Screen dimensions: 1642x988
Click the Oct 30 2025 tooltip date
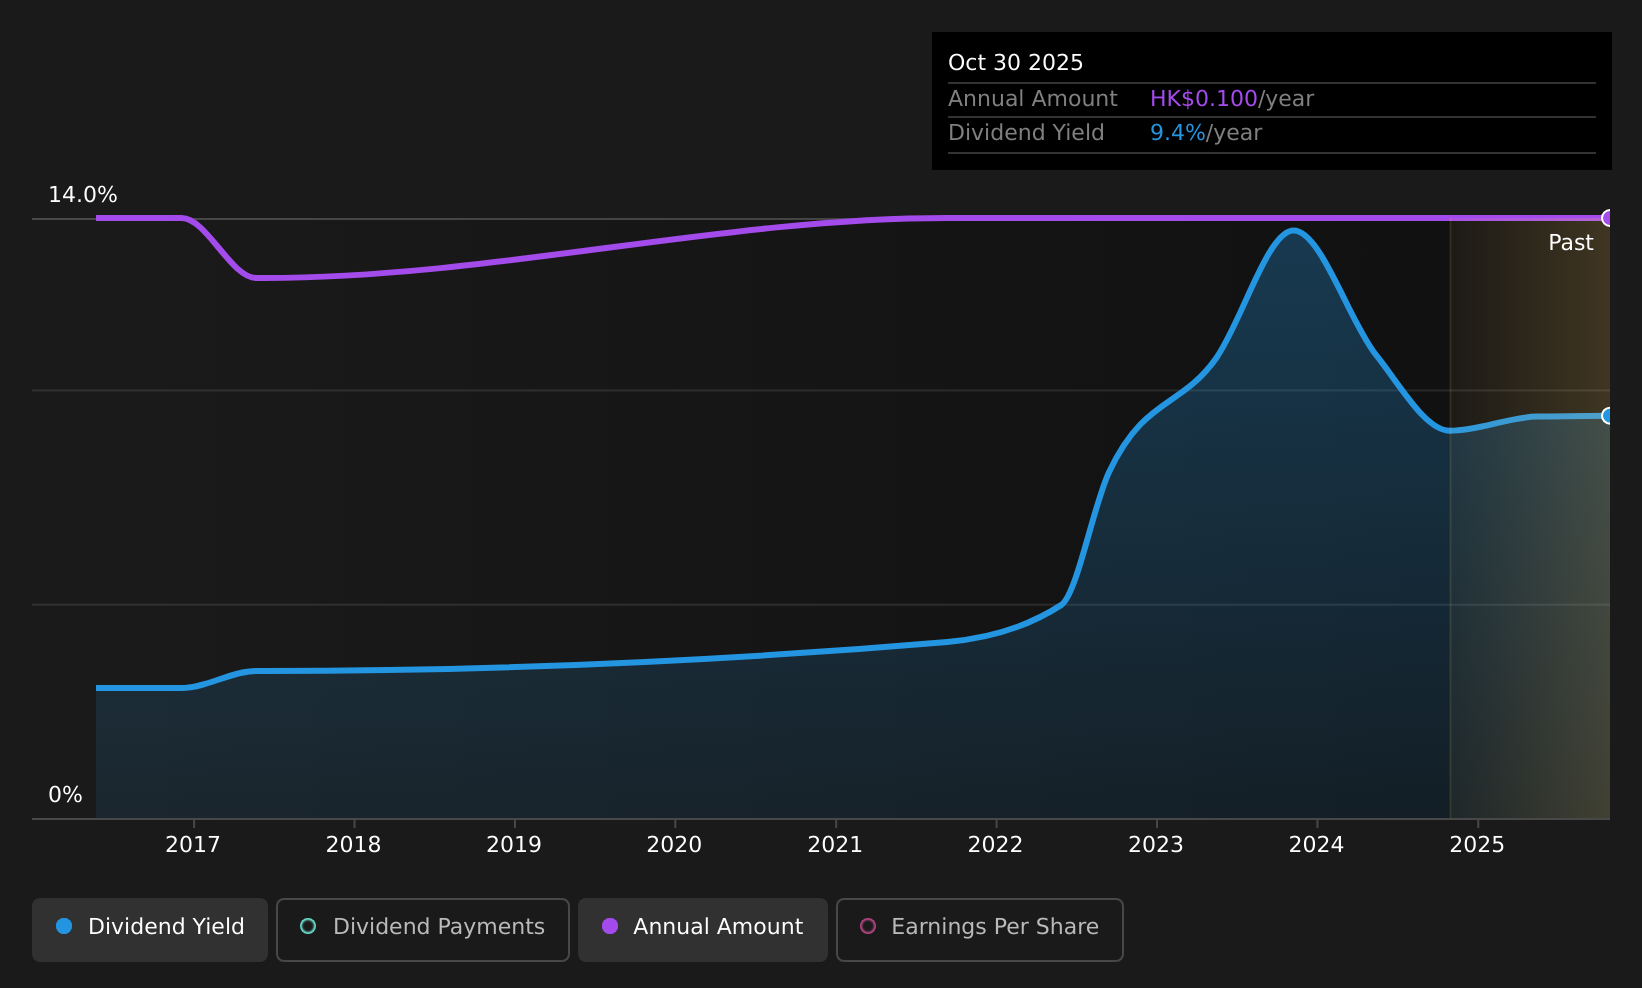click(x=1016, y=63)
